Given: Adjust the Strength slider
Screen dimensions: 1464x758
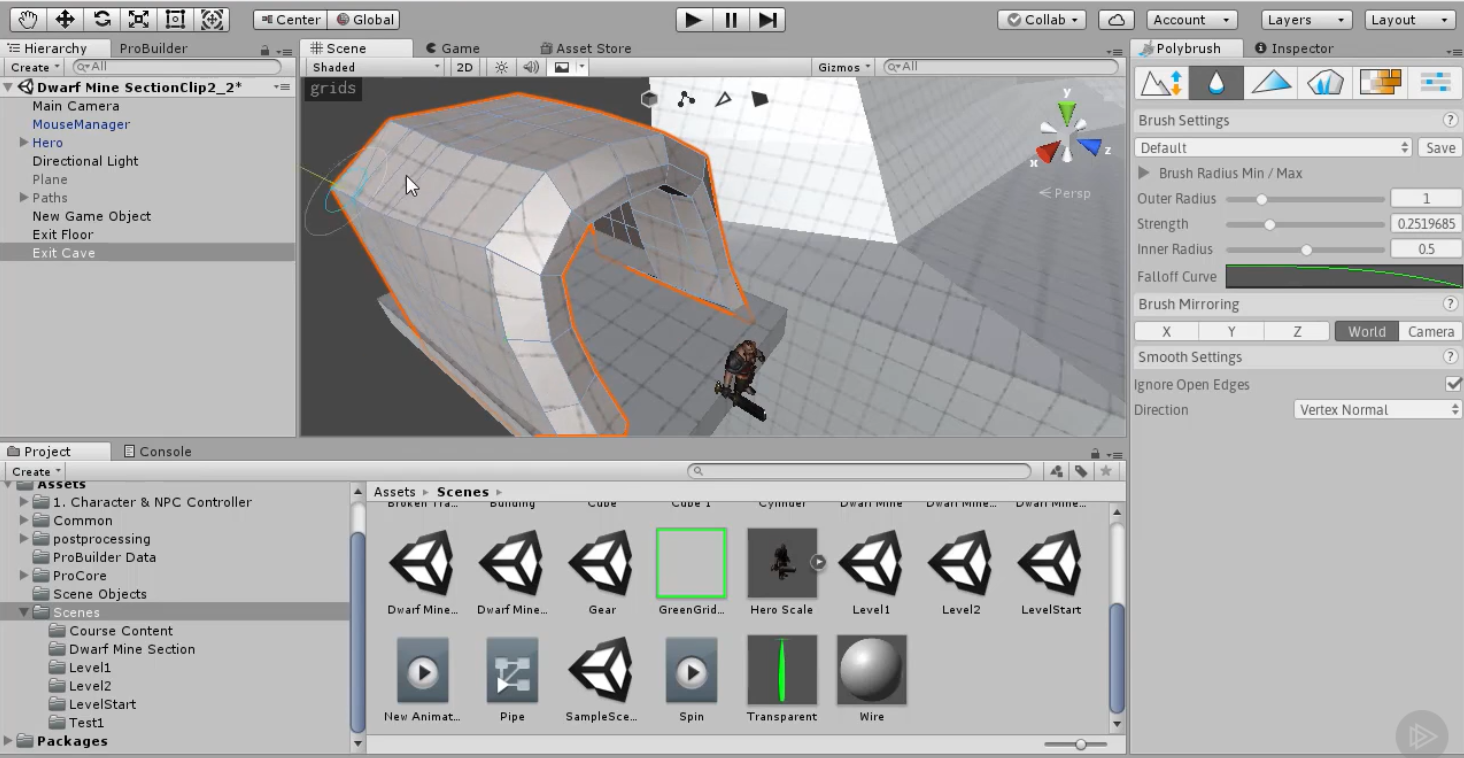Looking at the screenshot, I should 1305,224.
